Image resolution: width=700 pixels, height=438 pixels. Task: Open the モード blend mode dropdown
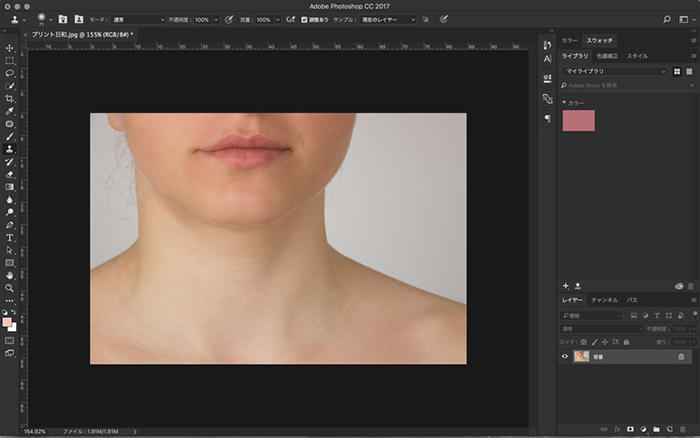point(138,20)
